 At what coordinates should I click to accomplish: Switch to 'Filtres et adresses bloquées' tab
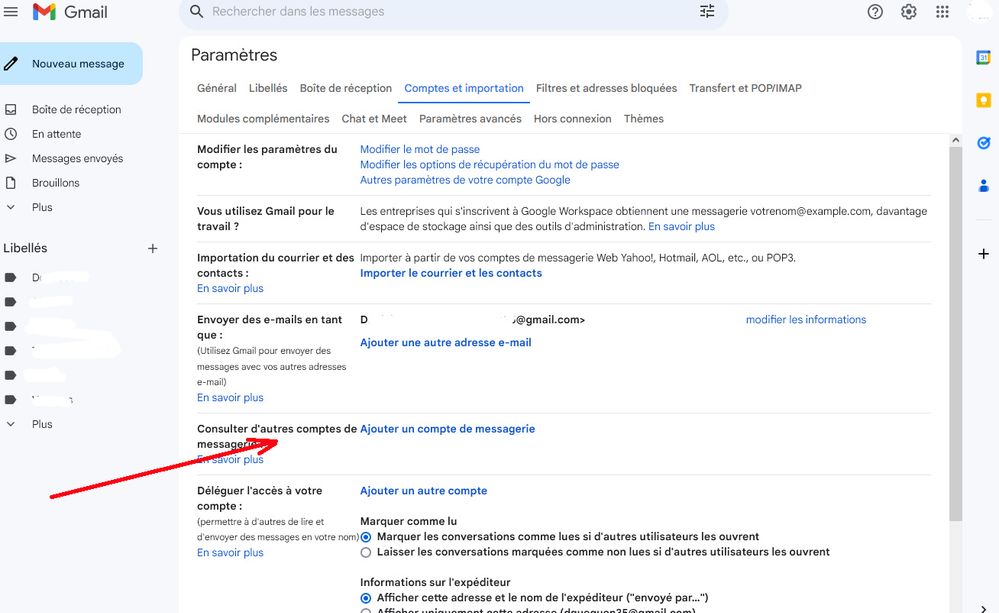pos(606,88)
